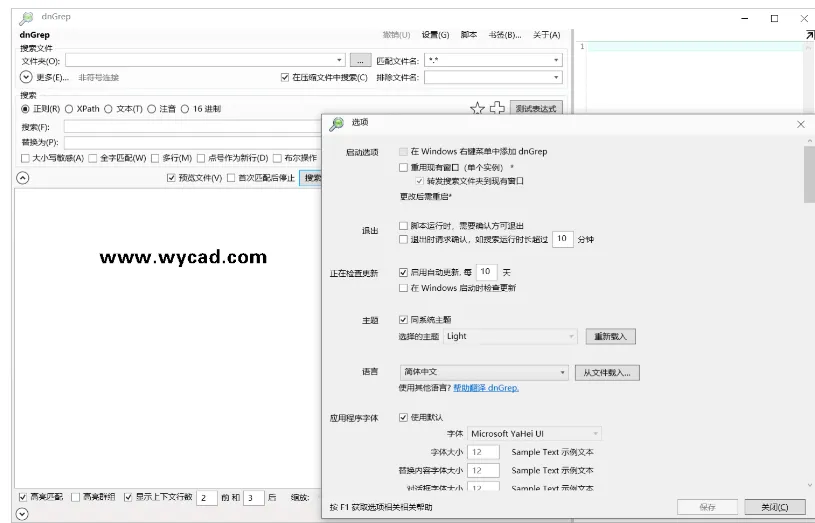This screenshot has width=815, height=523.
Task: Click the 测试表达式 button
Action: pos(536,108)
